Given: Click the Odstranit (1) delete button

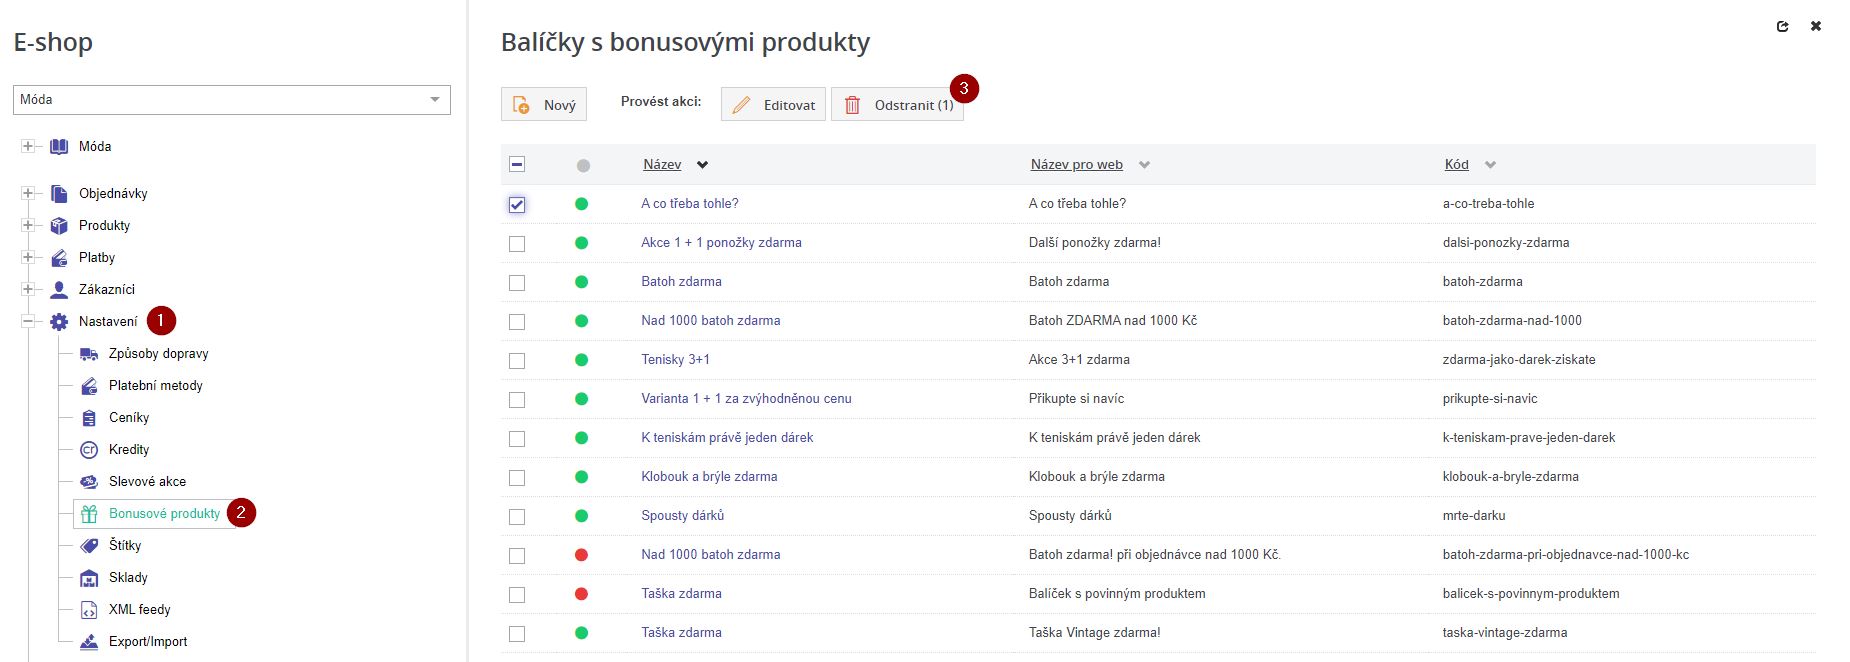Looking at the screenshot, I should pyautogui.click(x=897, y=105).
